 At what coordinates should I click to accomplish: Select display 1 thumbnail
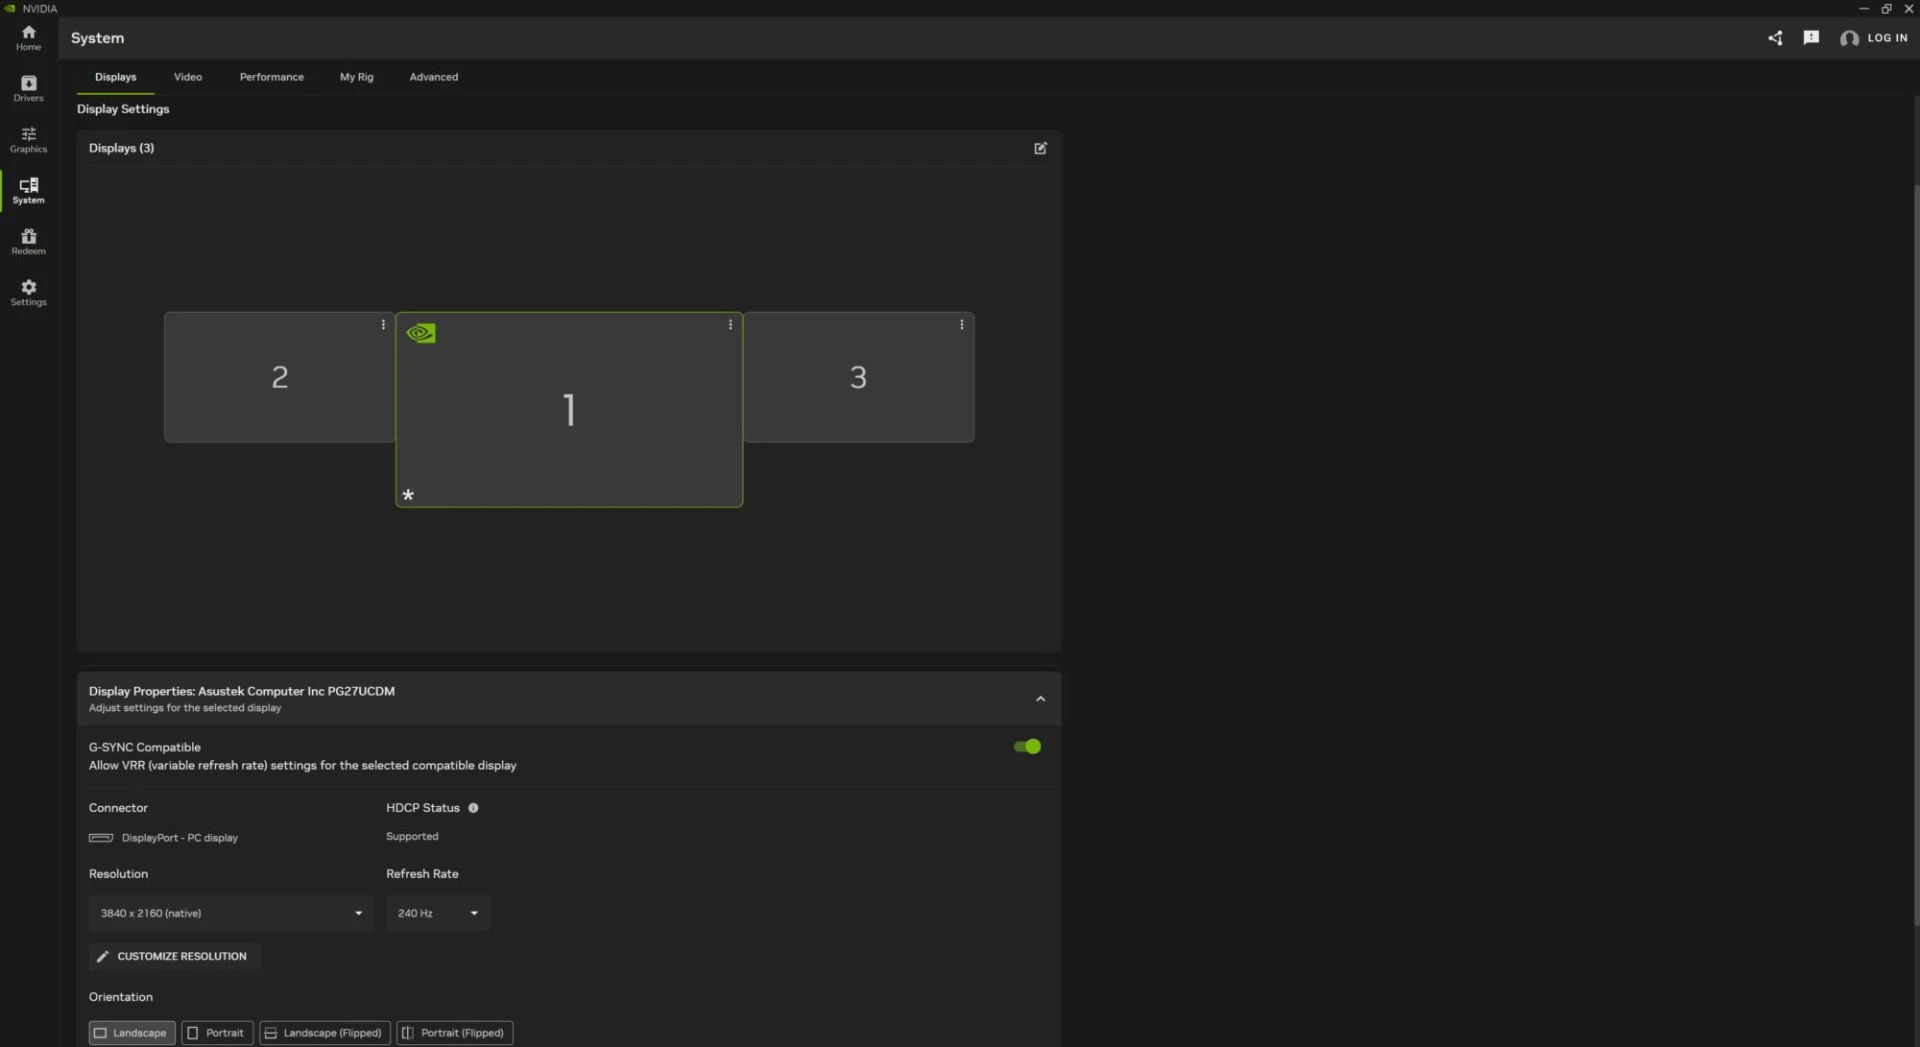[569, 409]
